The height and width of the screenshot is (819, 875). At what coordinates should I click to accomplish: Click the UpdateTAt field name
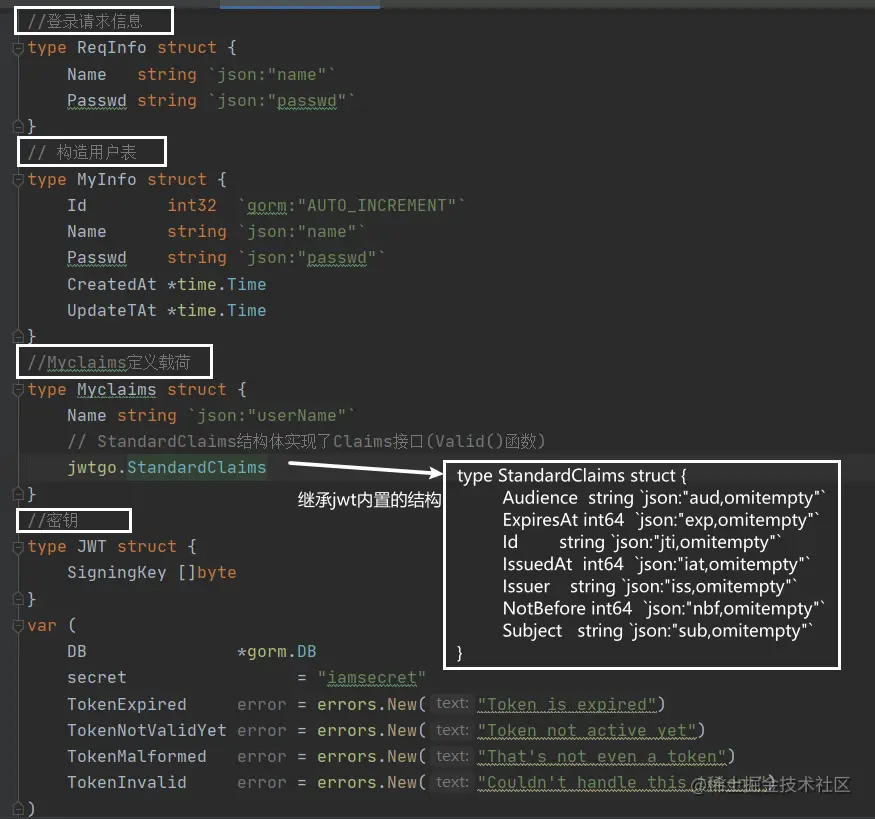(x=112, y=310)
